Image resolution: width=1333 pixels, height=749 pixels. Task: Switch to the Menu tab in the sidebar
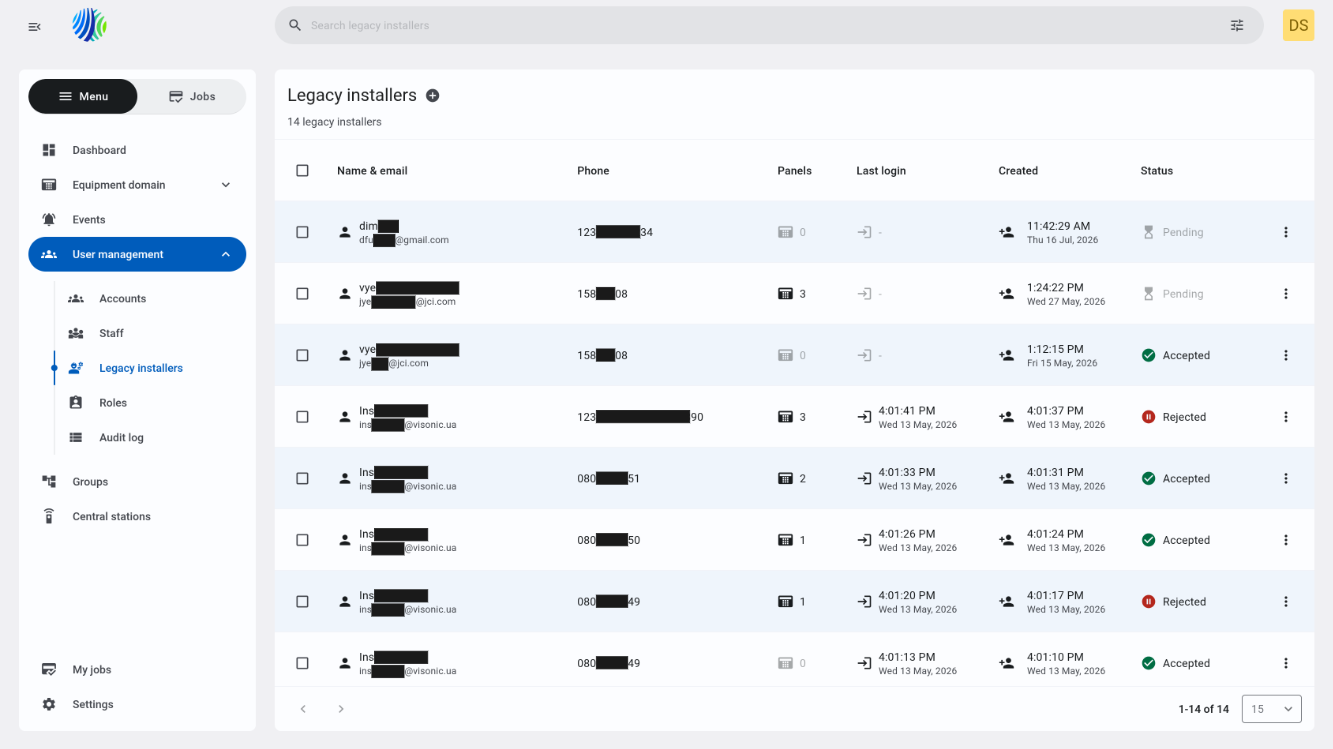click(x=83, y=96)
